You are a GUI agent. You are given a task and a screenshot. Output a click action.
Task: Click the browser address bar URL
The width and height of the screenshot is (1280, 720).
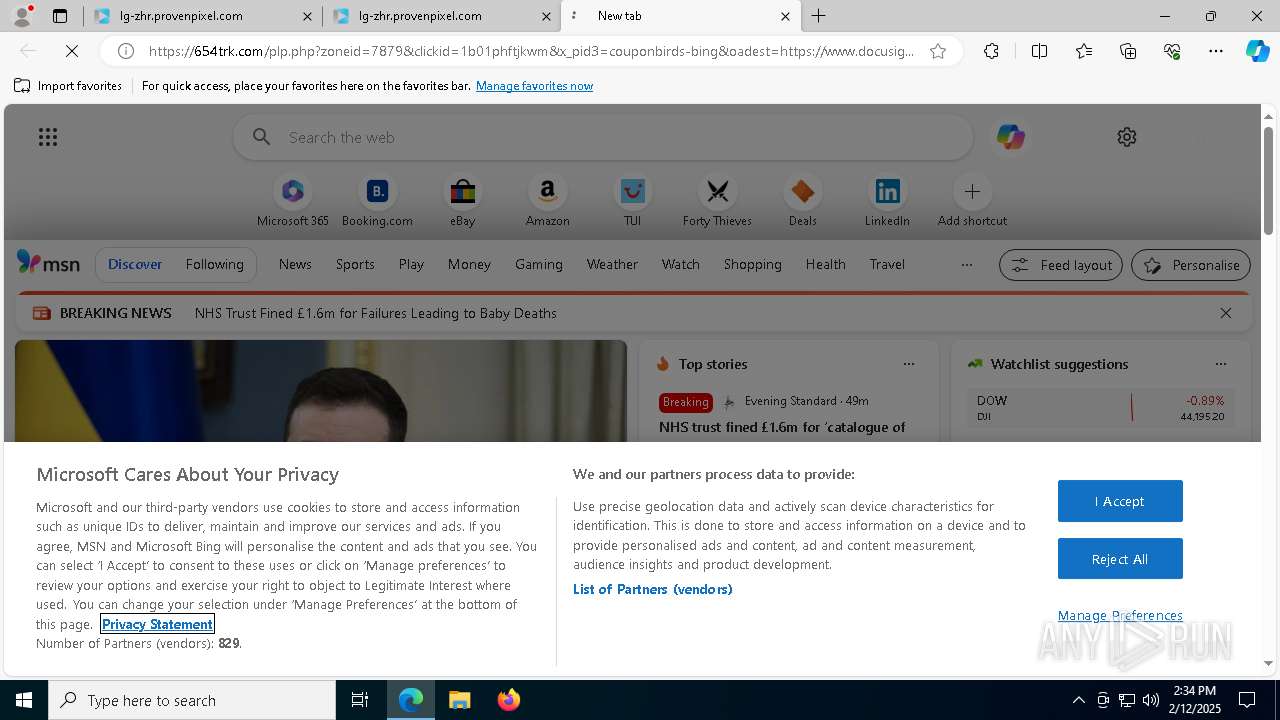click(531, 51)
